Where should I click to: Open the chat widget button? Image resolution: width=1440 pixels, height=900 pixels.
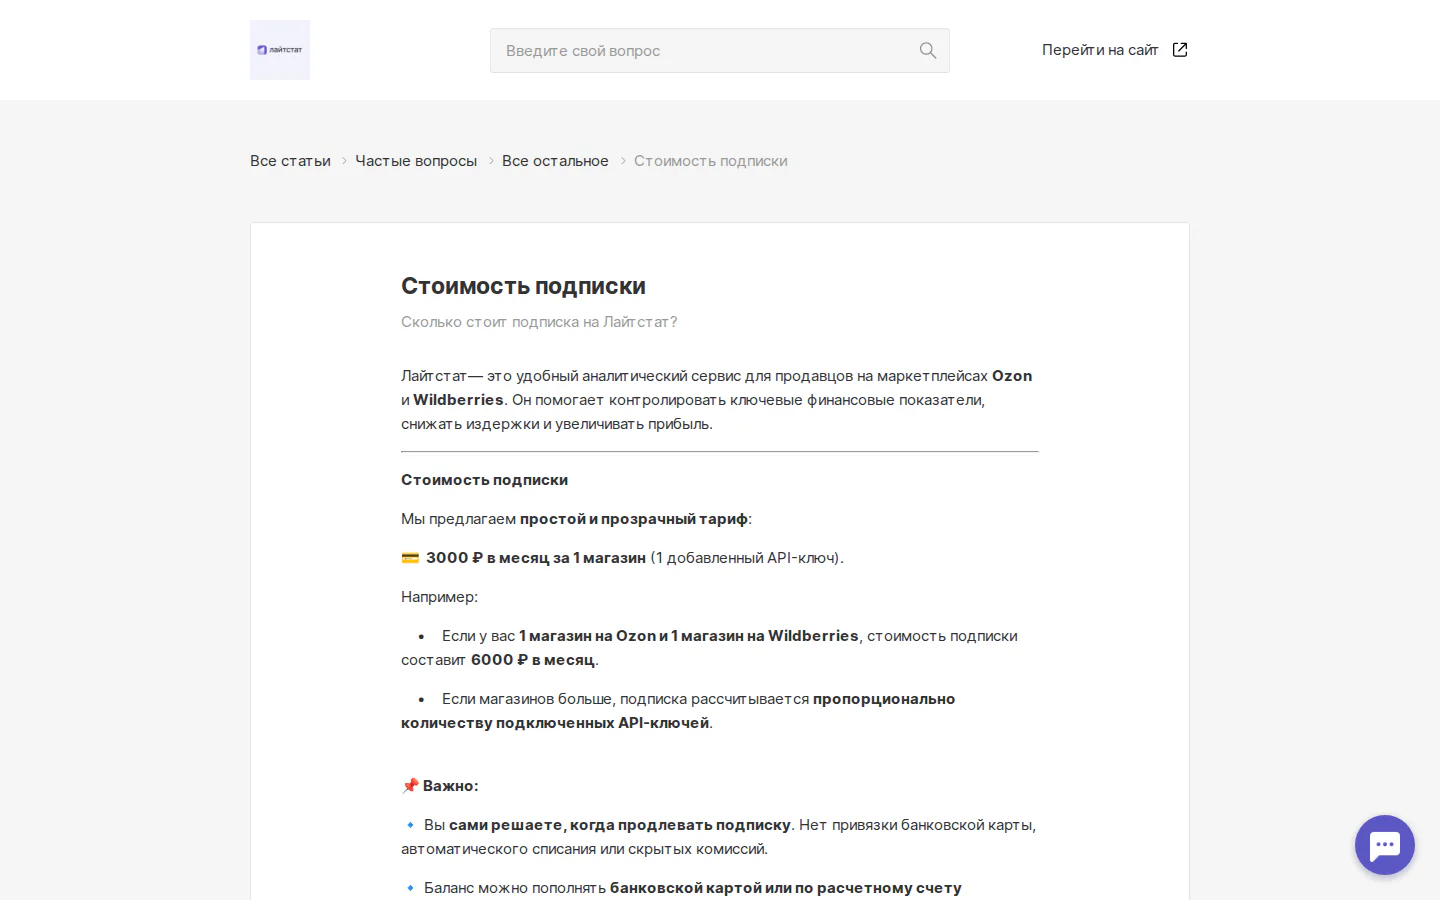pyautogui.click(x=1385, y=845)
